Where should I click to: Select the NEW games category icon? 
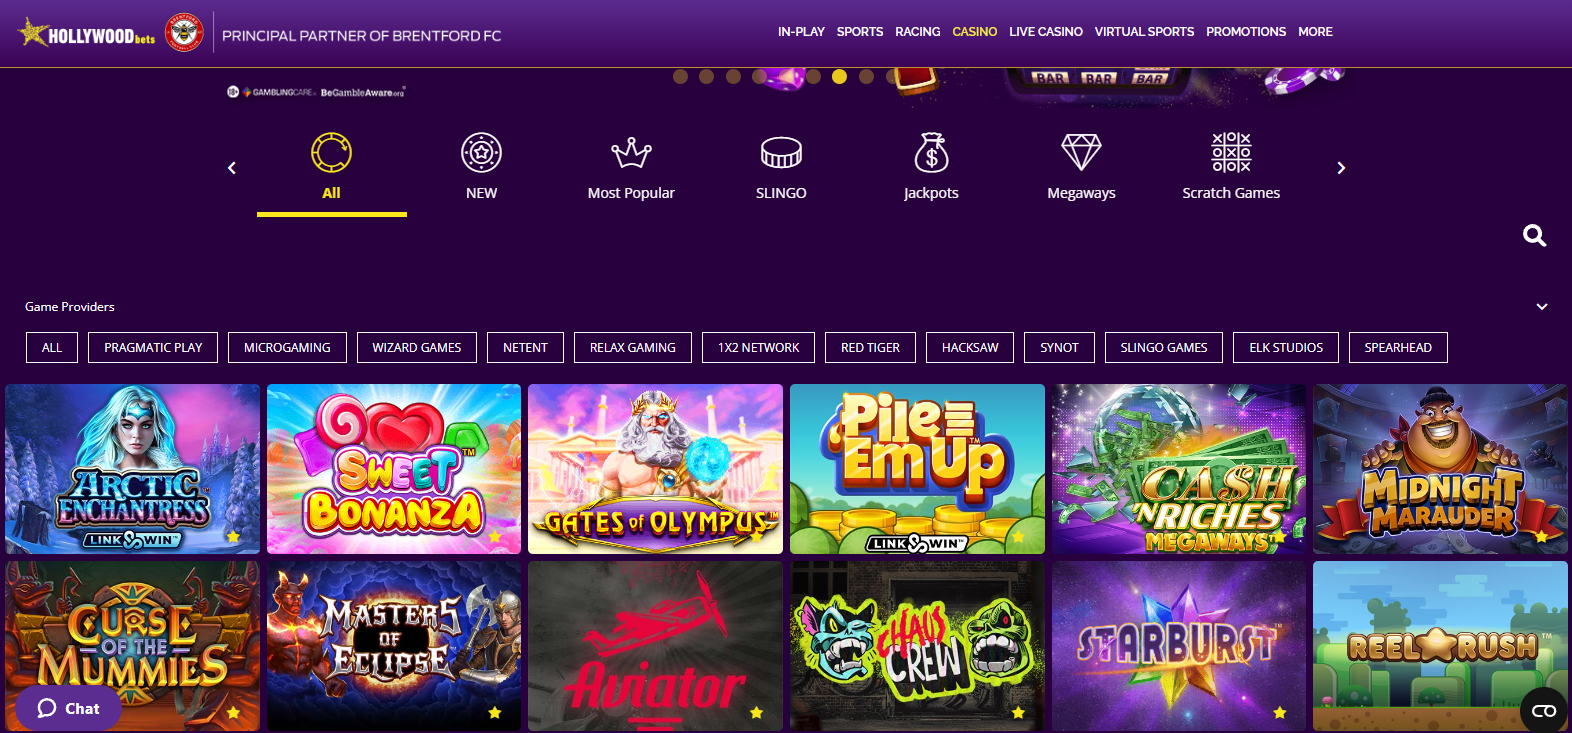481,153
